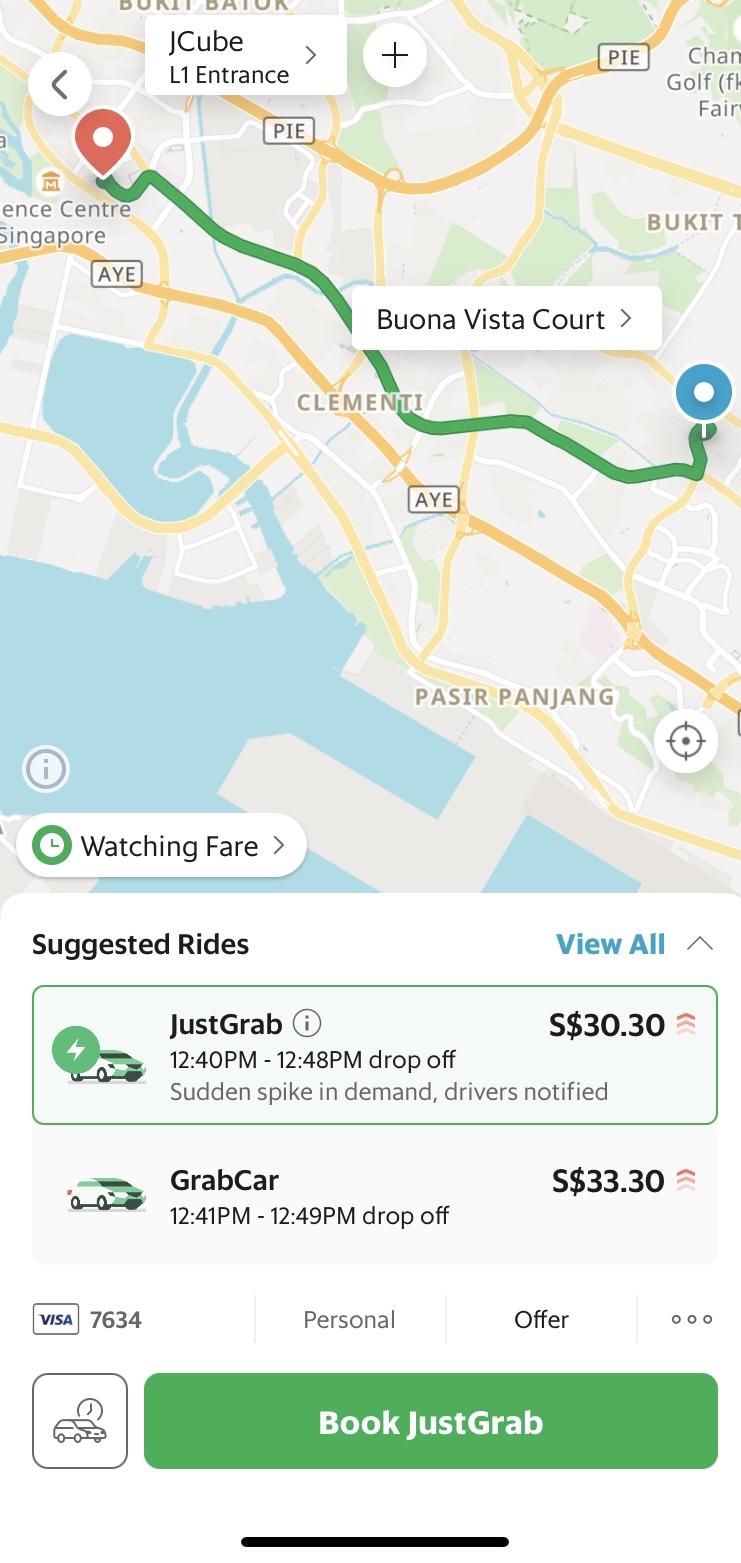
Task: Switch the Personal profile tag
Action: click(349, 1320)
